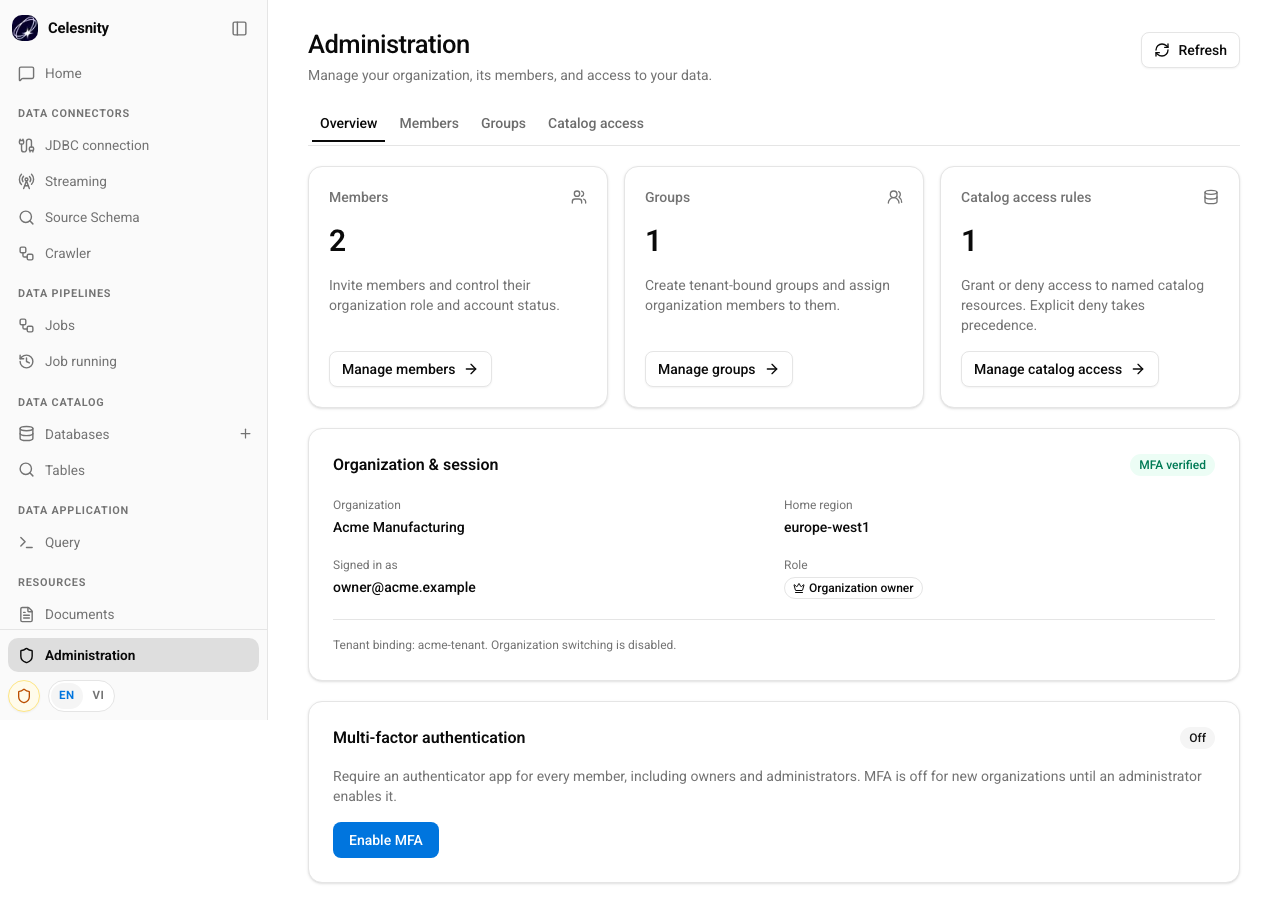Switch to the Groups tab

[503, 123]
